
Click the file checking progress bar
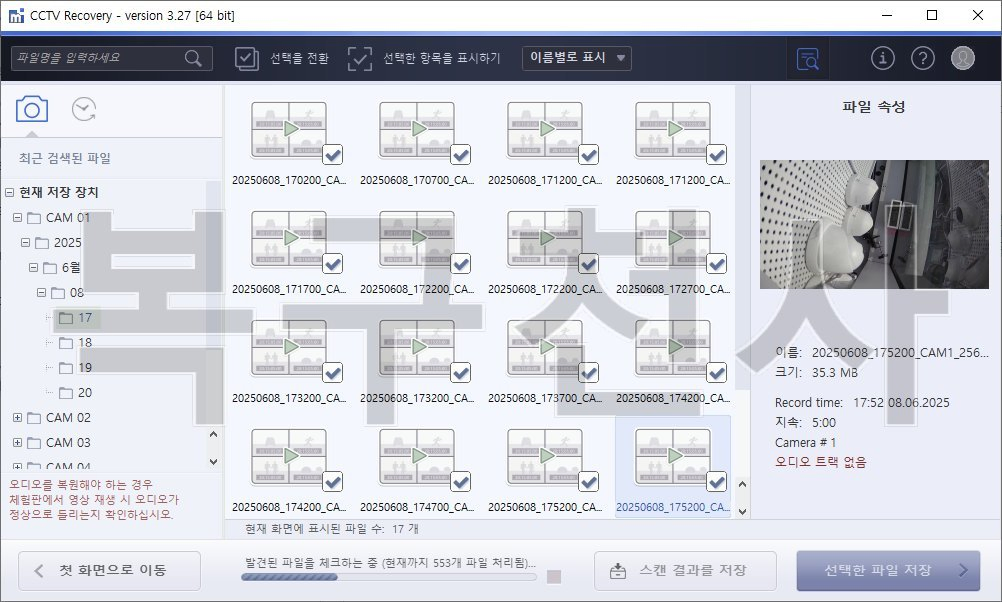click(389, 577)
